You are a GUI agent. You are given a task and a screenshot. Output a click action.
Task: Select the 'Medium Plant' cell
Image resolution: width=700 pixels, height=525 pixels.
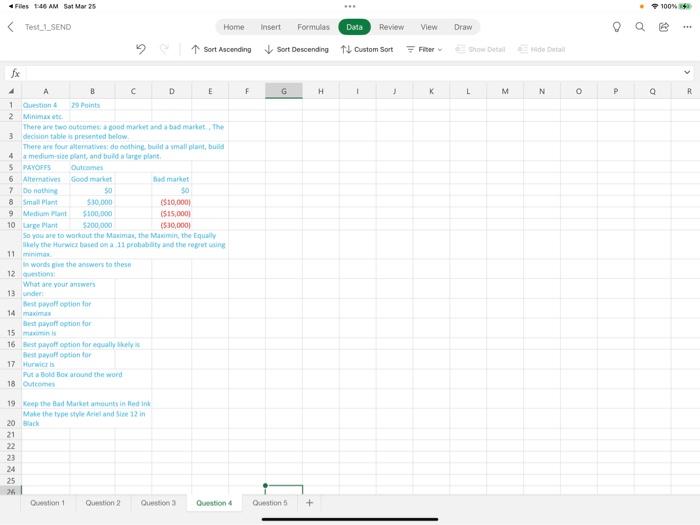(46, 214)
